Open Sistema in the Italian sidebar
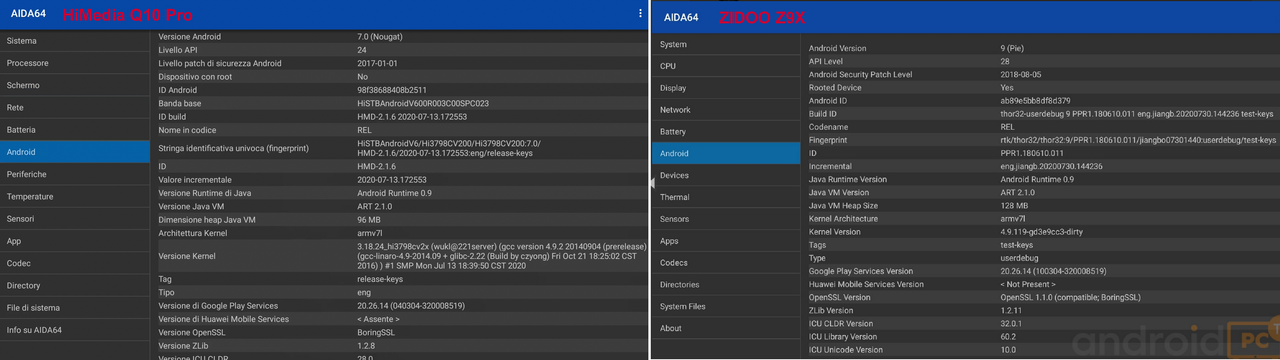Screen dimensions: 1280x360 [75, 41]
